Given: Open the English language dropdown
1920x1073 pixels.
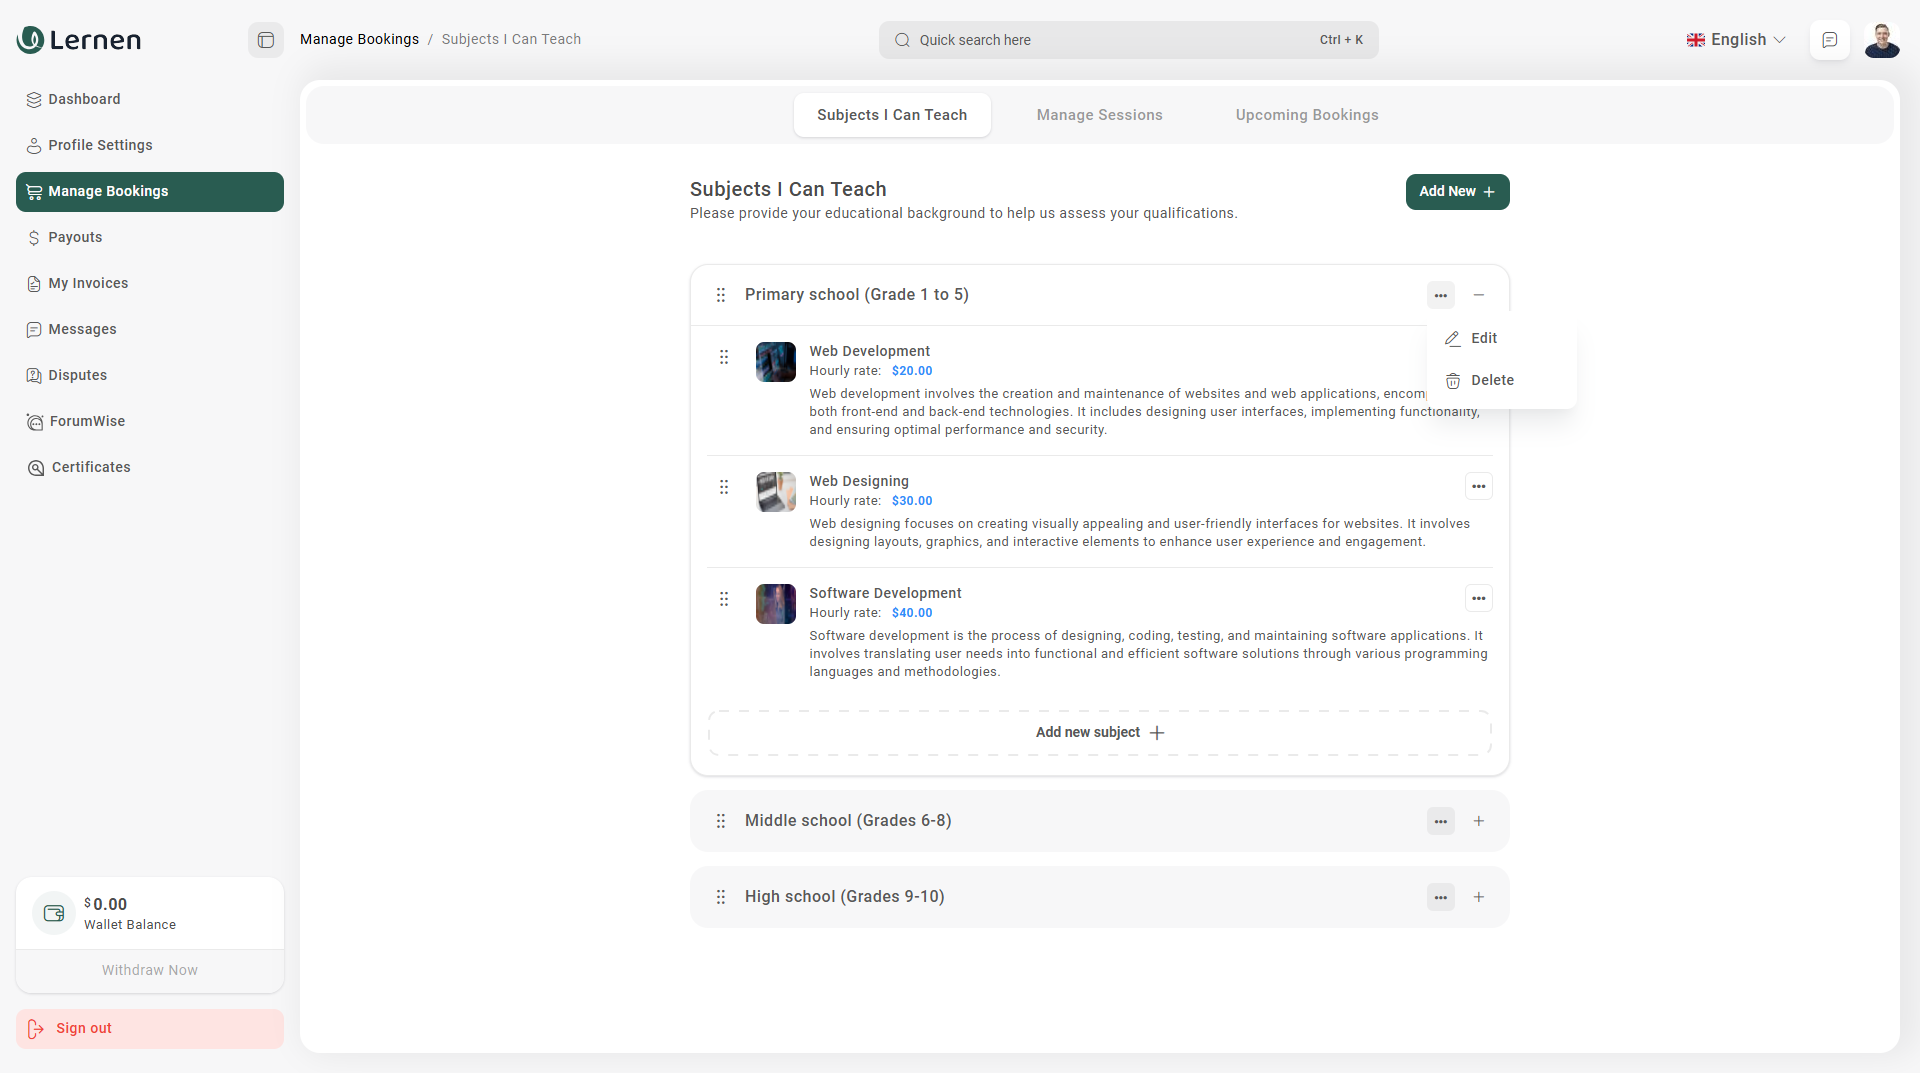Looking at the screenshot, I should coord(1736,40).
